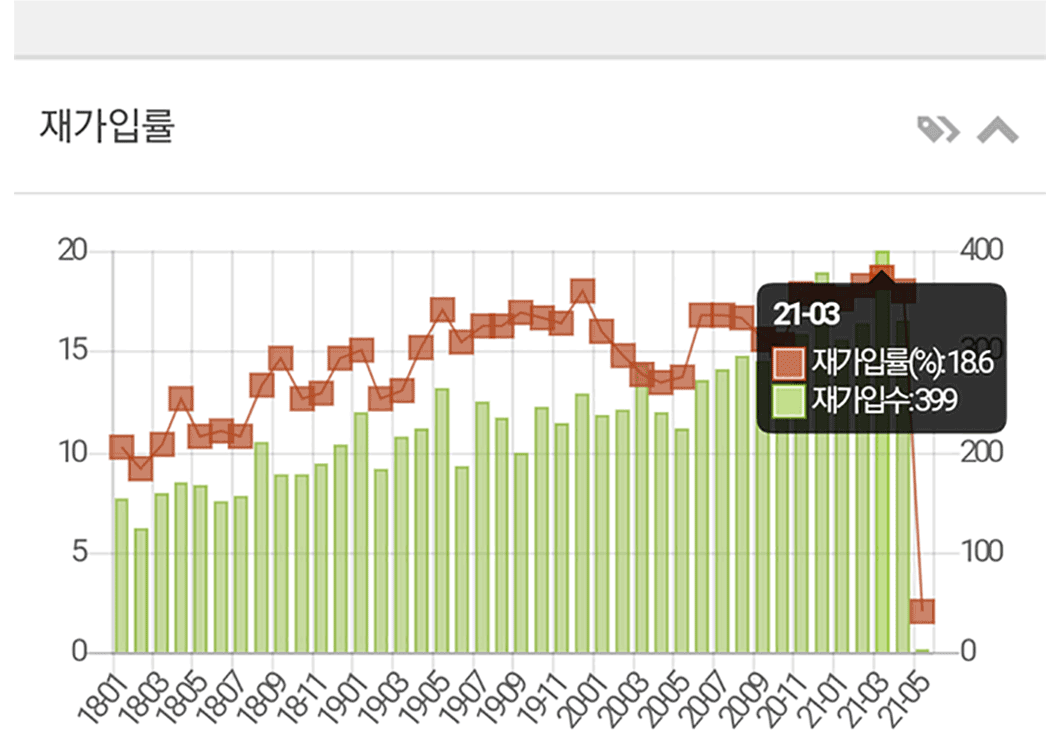
Task: Click the 재가입수:399 tooltip text
Action: (x=884, y=400)
